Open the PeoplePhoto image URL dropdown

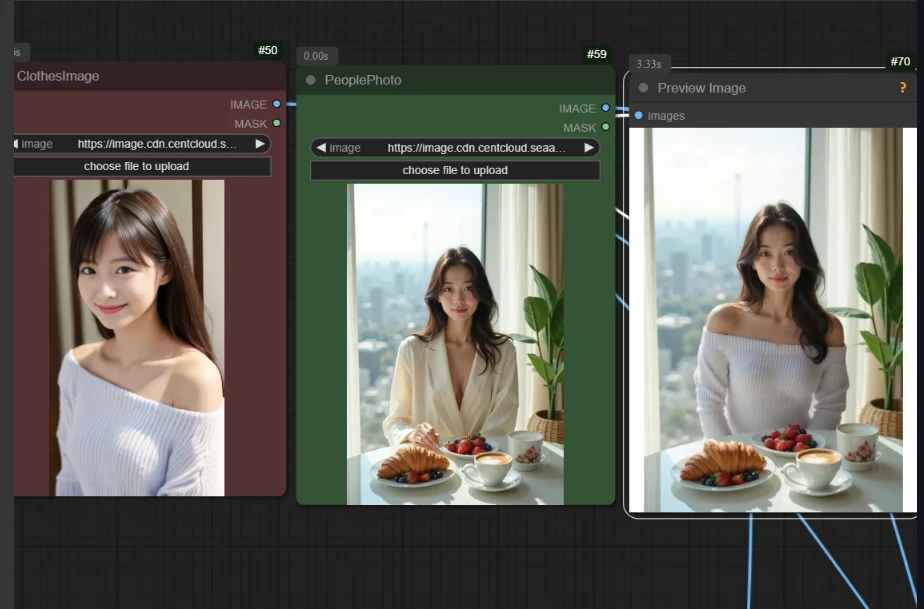[x=455, y=148]
